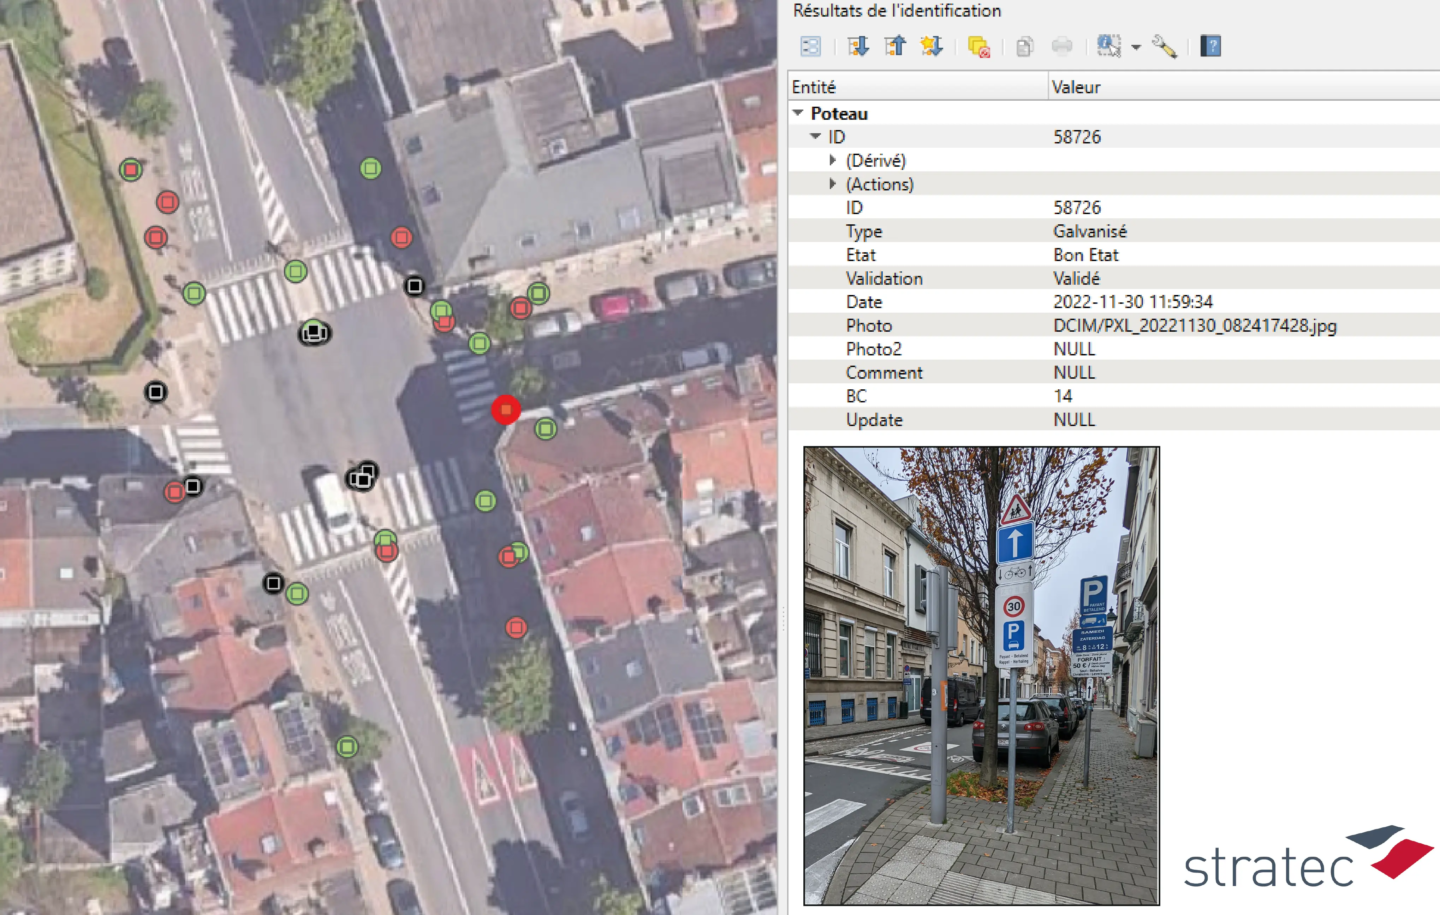Open the Help book icon
Screen dimensions: 1440x915
pos(1210,46)
